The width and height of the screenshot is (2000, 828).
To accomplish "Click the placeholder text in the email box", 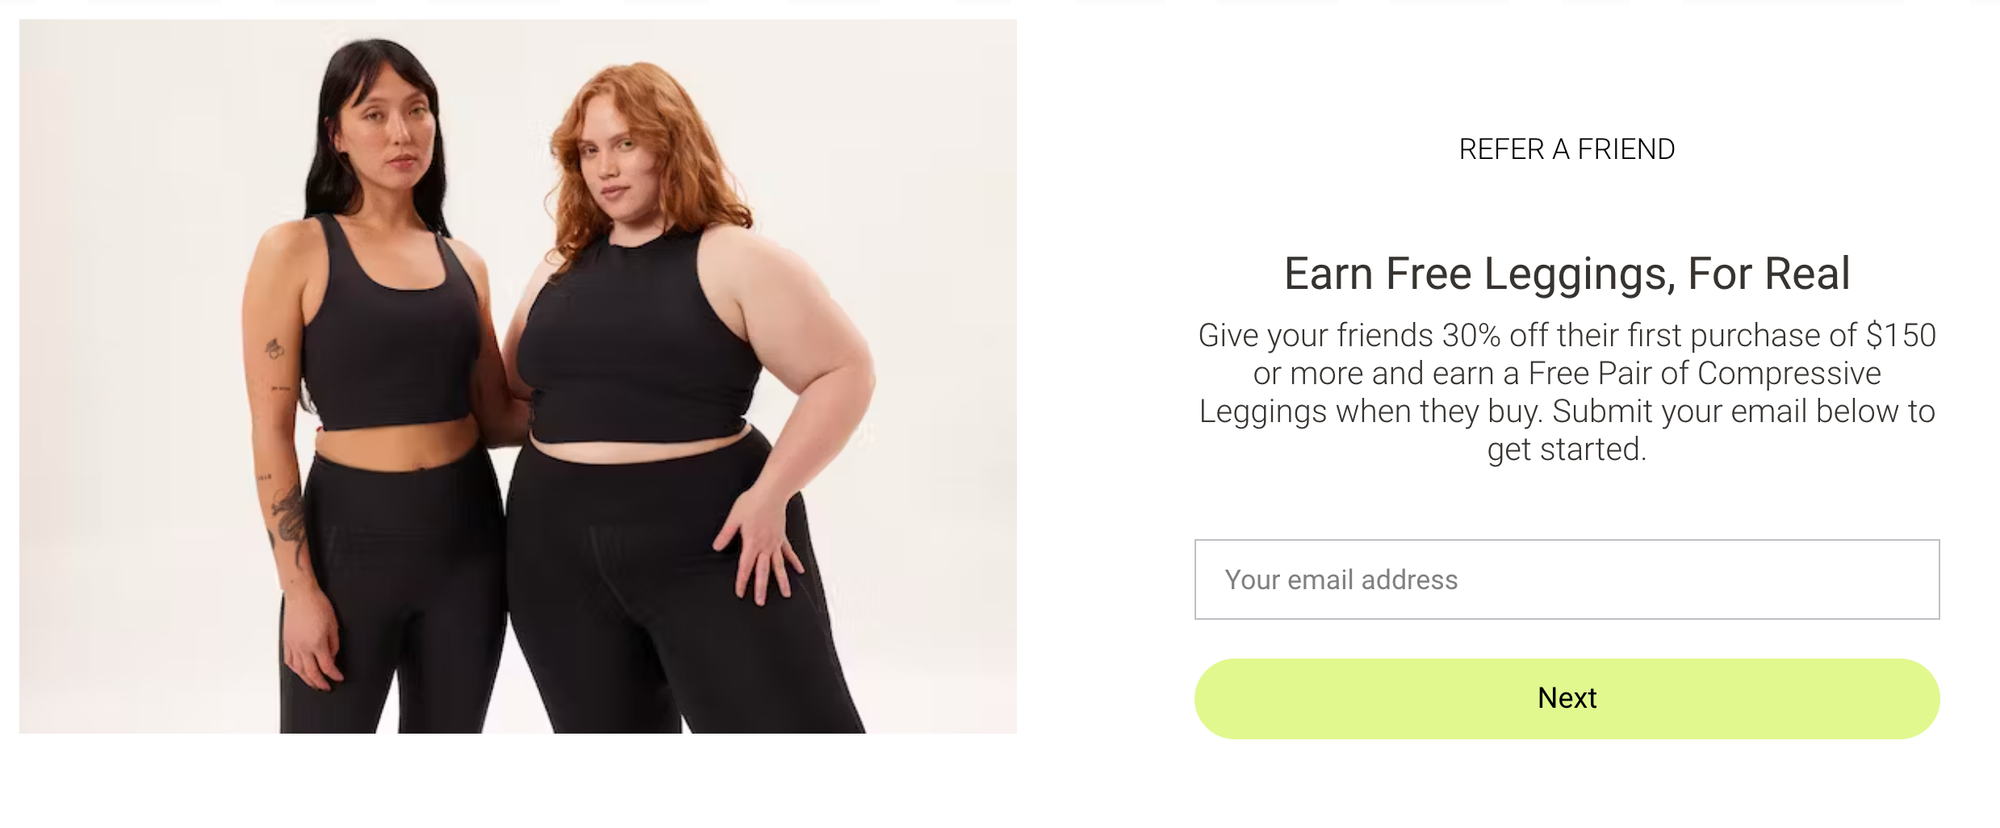I will point(1341,580).
